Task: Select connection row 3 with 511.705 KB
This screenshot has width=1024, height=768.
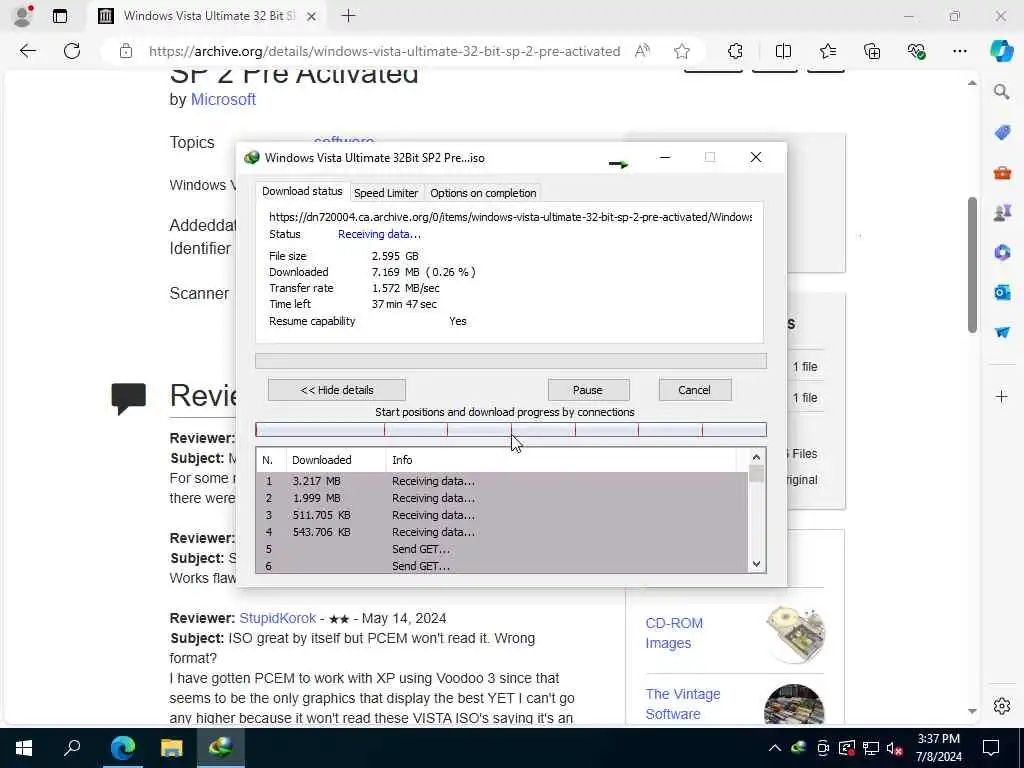Action: coord(502,515)
